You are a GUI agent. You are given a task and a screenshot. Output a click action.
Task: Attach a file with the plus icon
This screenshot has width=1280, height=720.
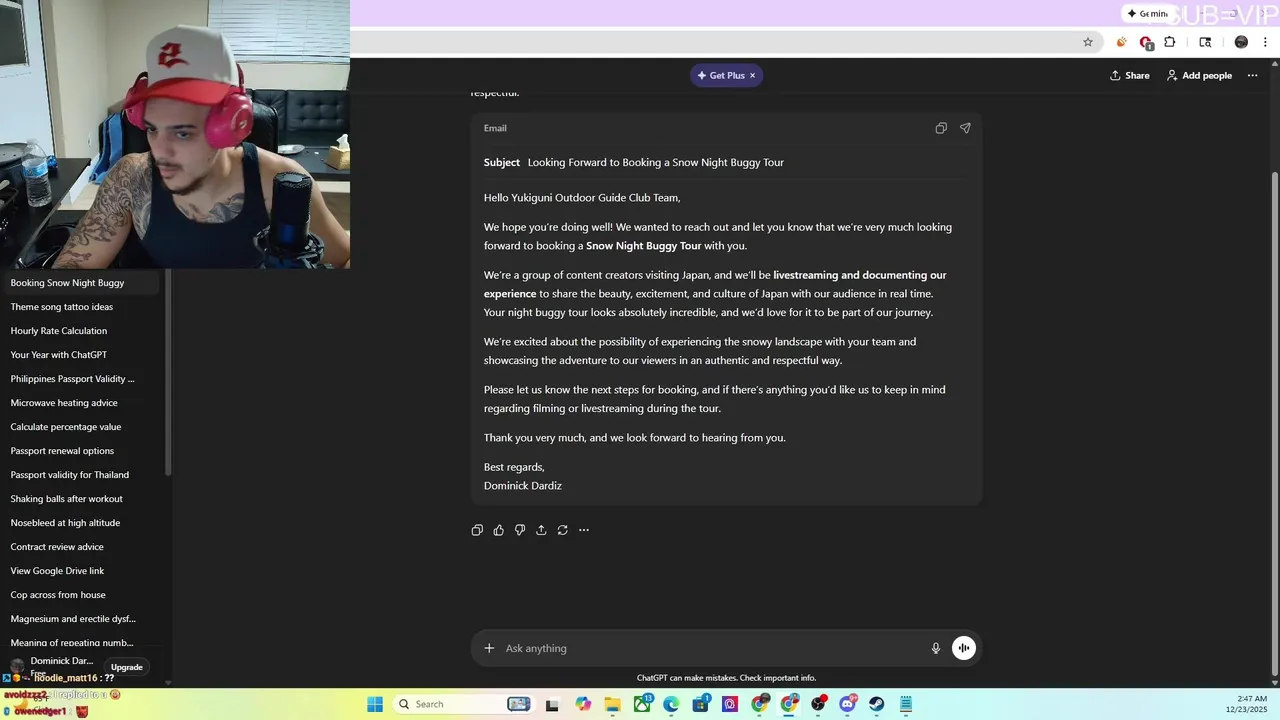[x=489, y=648]
